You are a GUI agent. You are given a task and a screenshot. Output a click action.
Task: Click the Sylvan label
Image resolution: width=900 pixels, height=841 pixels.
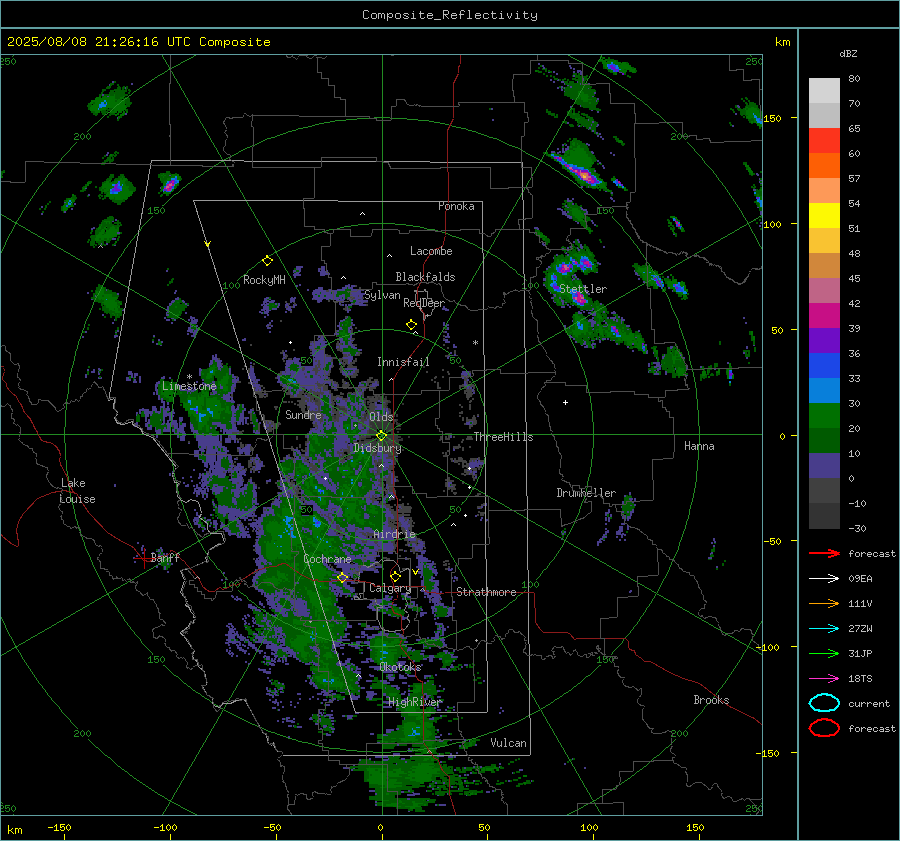point(382,295)
